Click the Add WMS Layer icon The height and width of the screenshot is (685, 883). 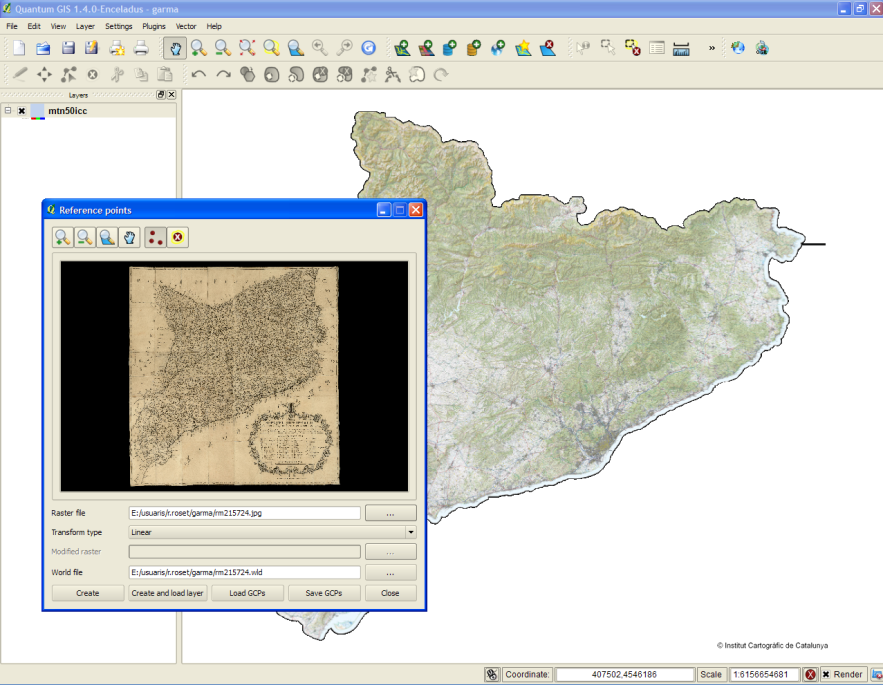coord(498,48)
